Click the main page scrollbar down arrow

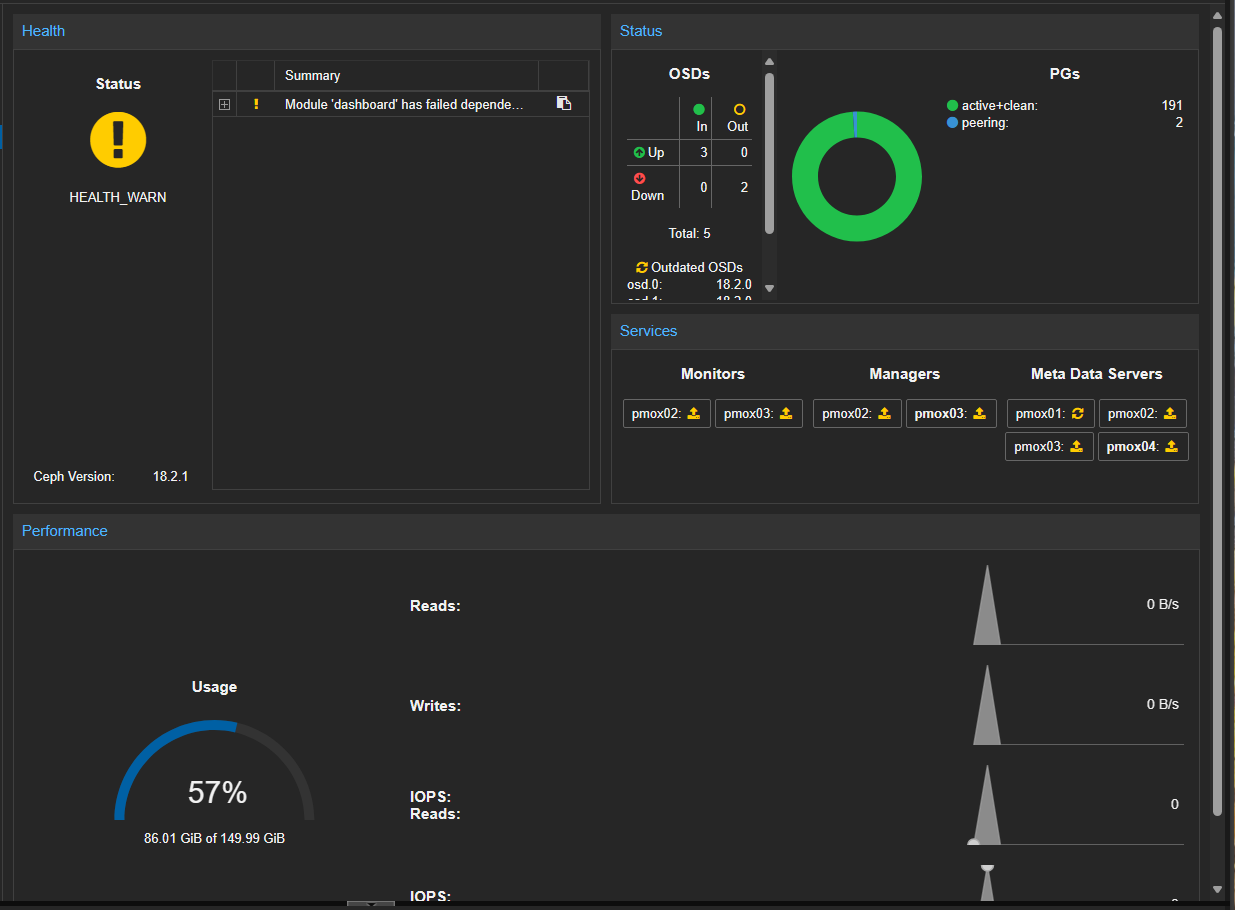click(1217, 889)
